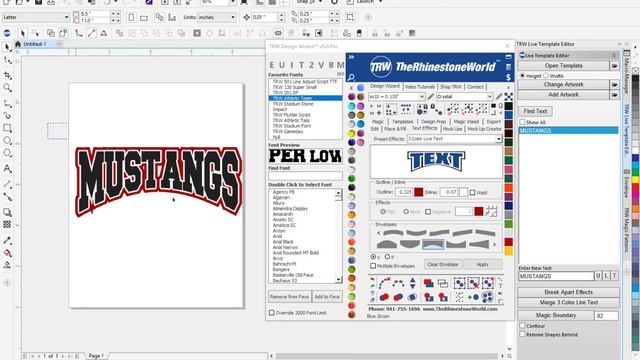Check the Contour checkbox
Screen dimensions: 640x360
(x=522, y=326)
